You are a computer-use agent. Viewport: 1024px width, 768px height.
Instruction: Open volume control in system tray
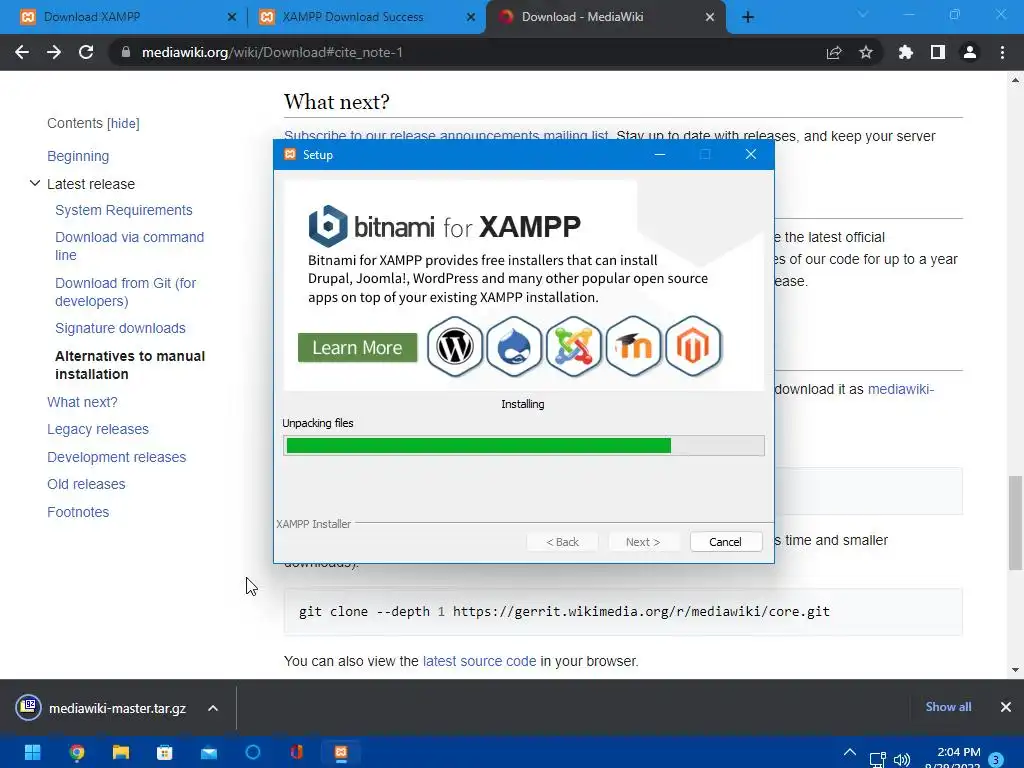tap(902, 759)
